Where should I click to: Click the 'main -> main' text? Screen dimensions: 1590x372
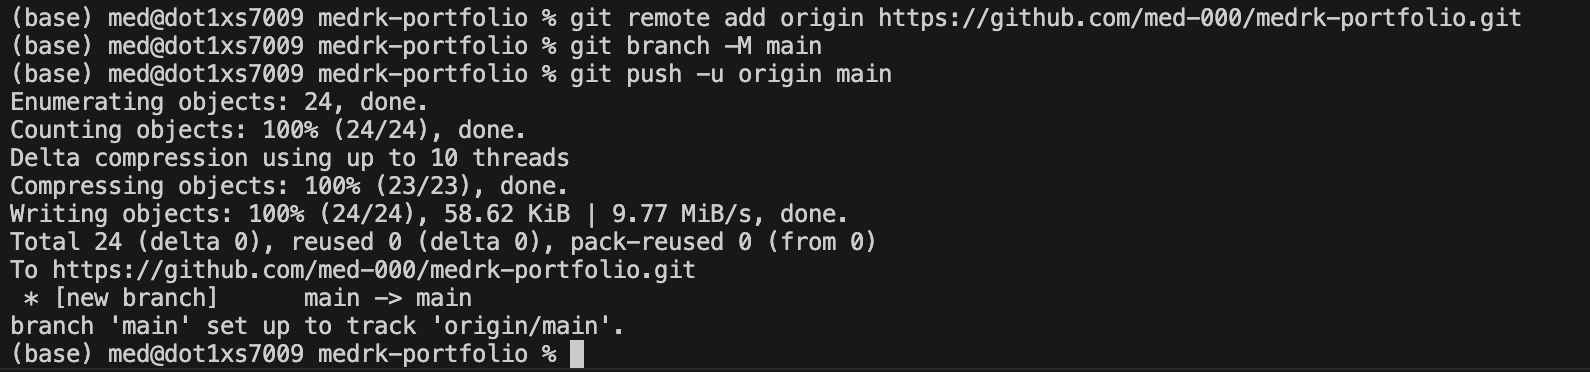tap(387, 298)
